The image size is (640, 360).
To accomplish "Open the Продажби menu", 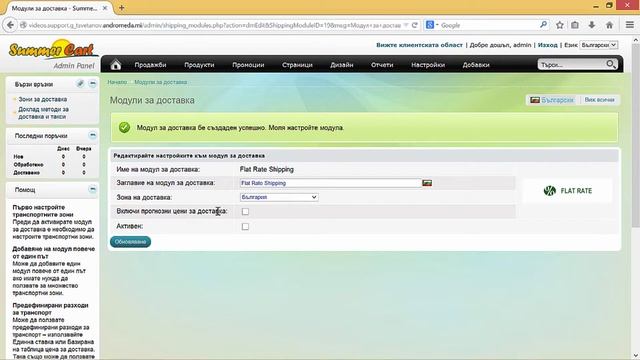I will point(150,65).
